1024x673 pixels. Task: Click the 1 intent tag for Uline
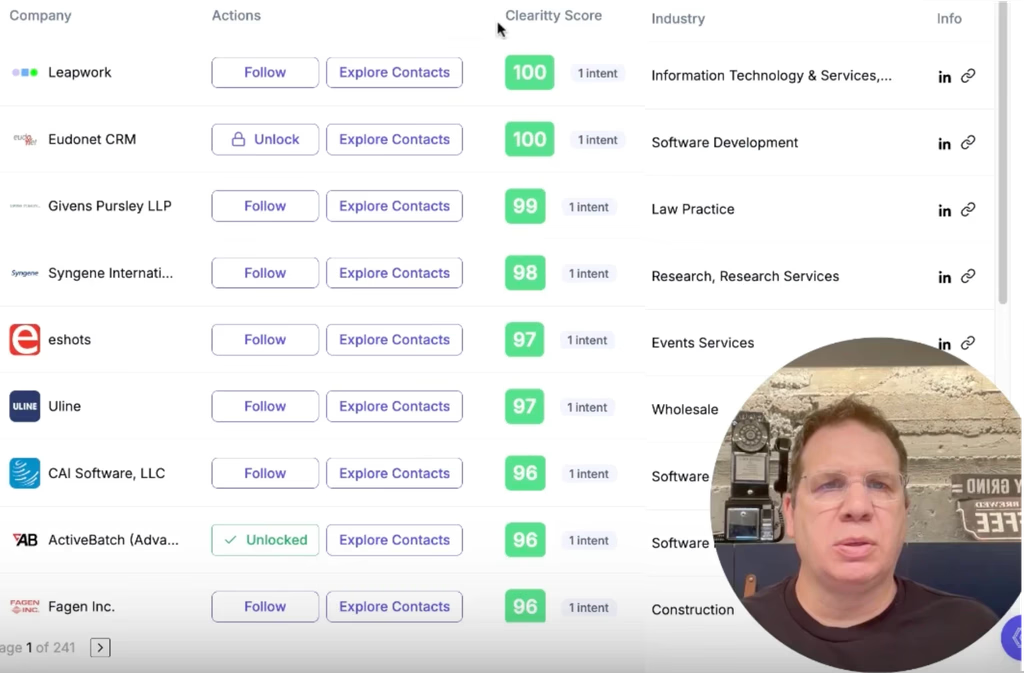point(587,407)
